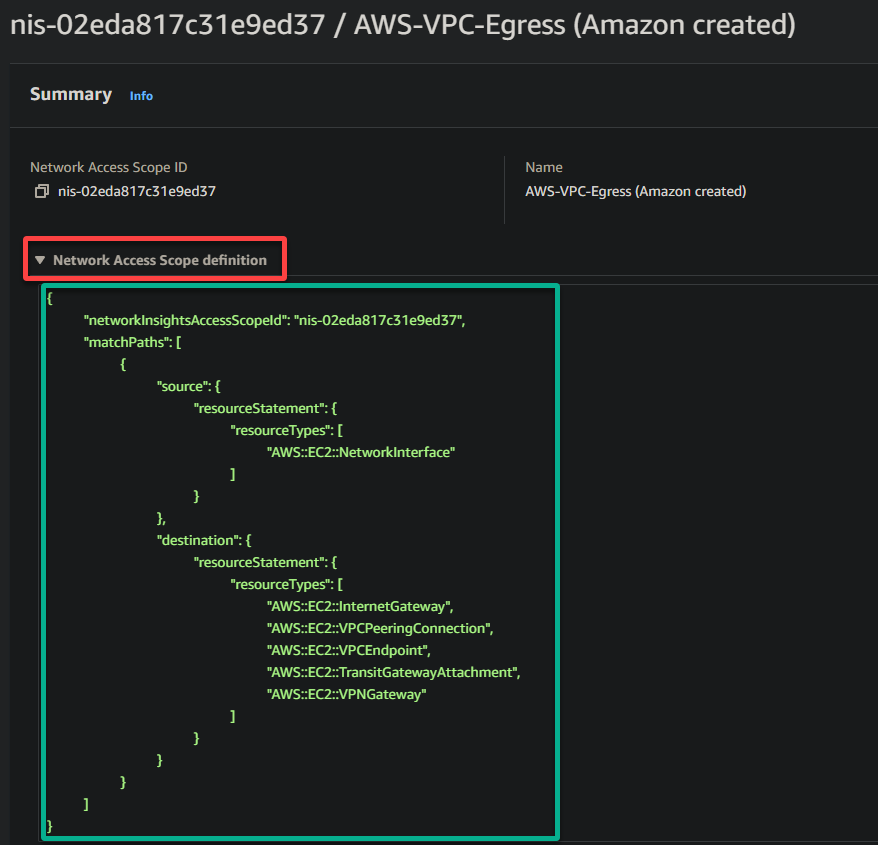Click AWS::EC2::VPNGateway in the JSON
This screenshot has height=845, width=878.
point(347,694)
